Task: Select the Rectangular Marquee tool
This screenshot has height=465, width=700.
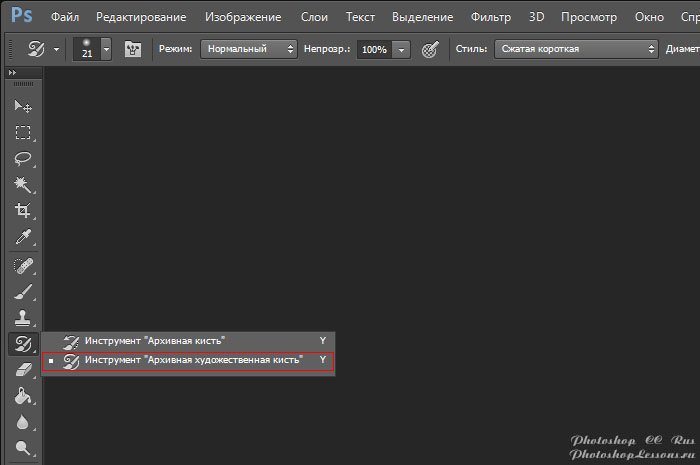Action: click(22, 133)
